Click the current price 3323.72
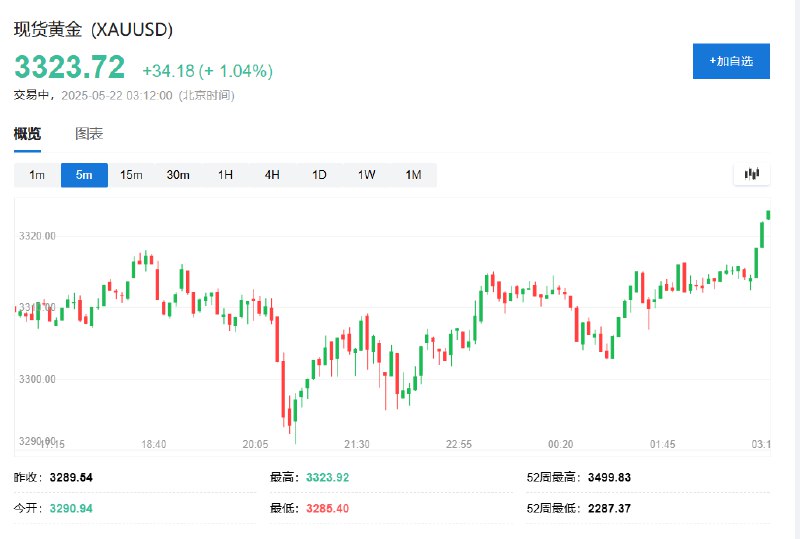The image size is (800, 539). tap(69, 67)
